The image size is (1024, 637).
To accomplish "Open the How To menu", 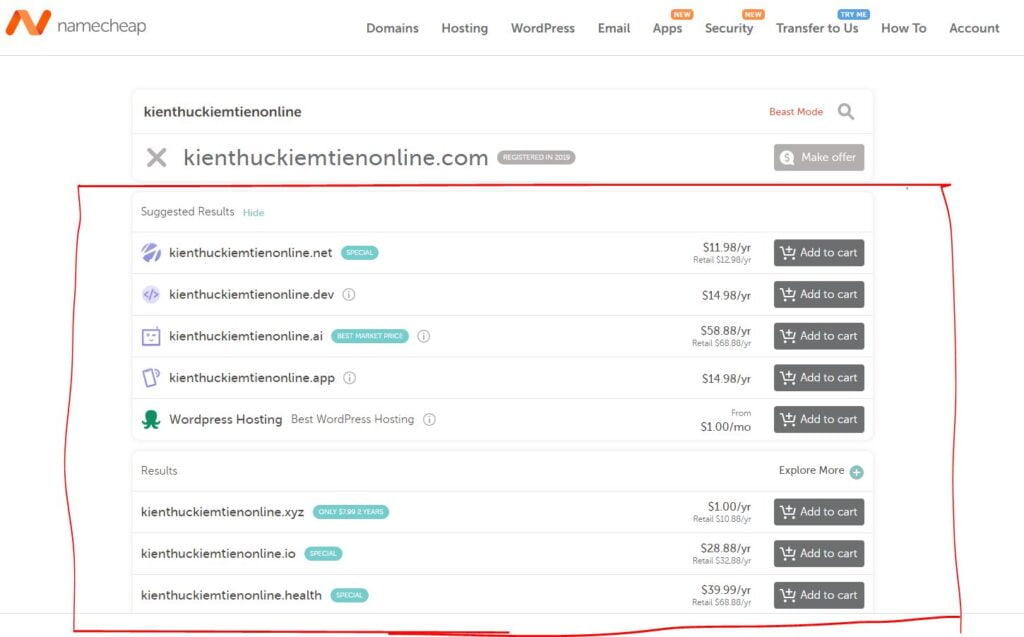I will (x=904, y=28).
